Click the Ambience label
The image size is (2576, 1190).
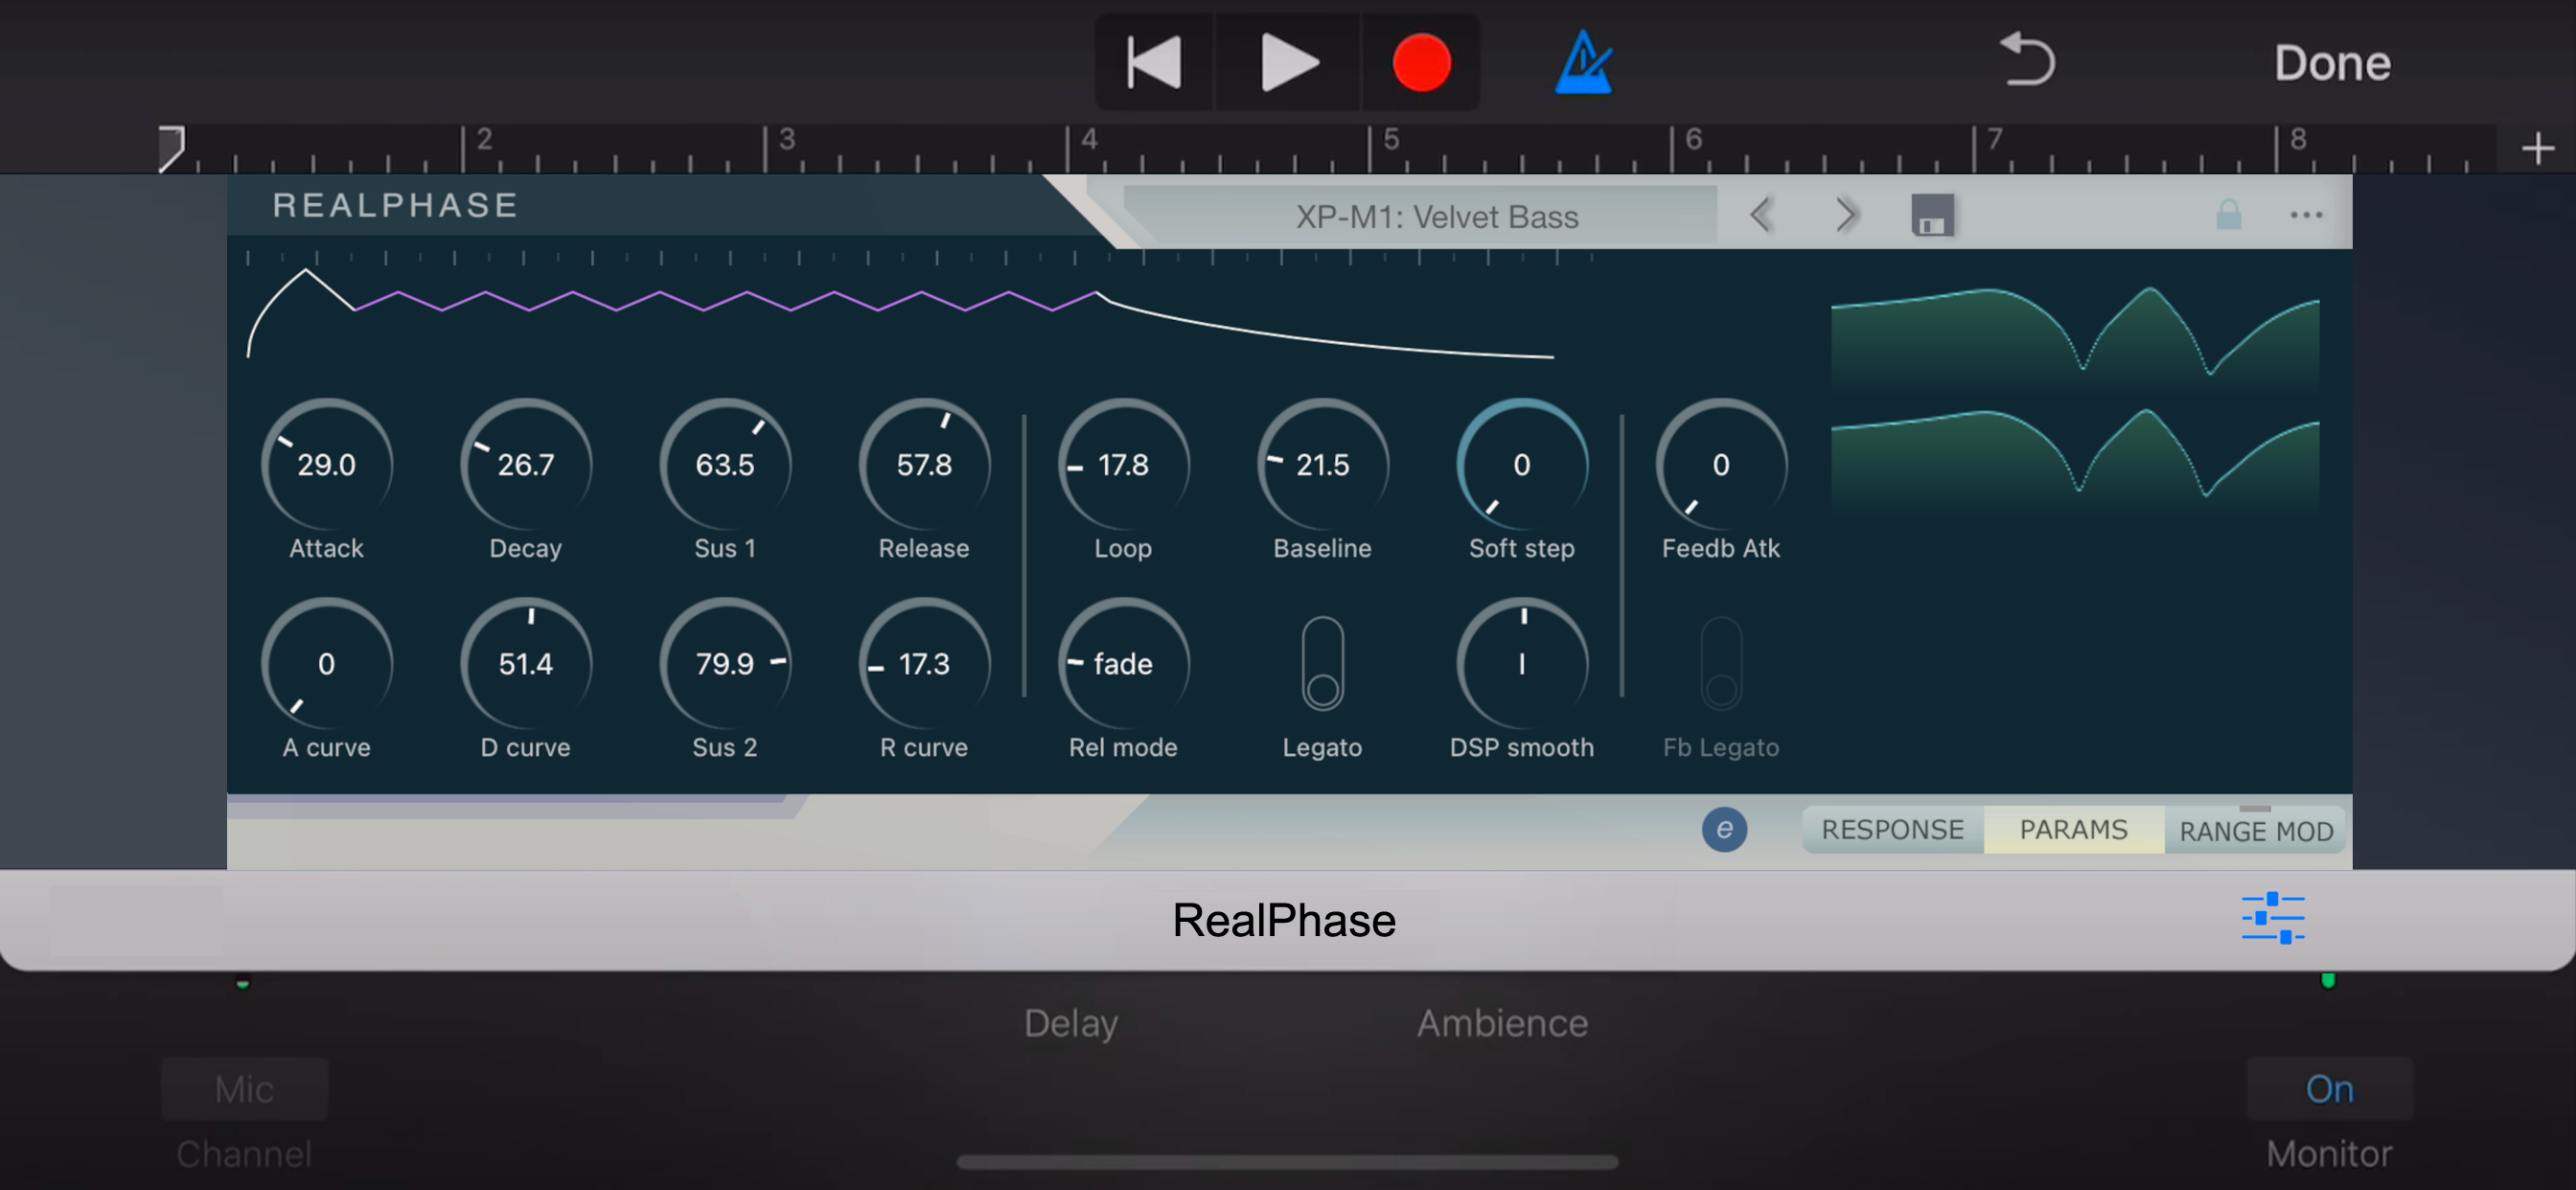click(1502, 1023)
